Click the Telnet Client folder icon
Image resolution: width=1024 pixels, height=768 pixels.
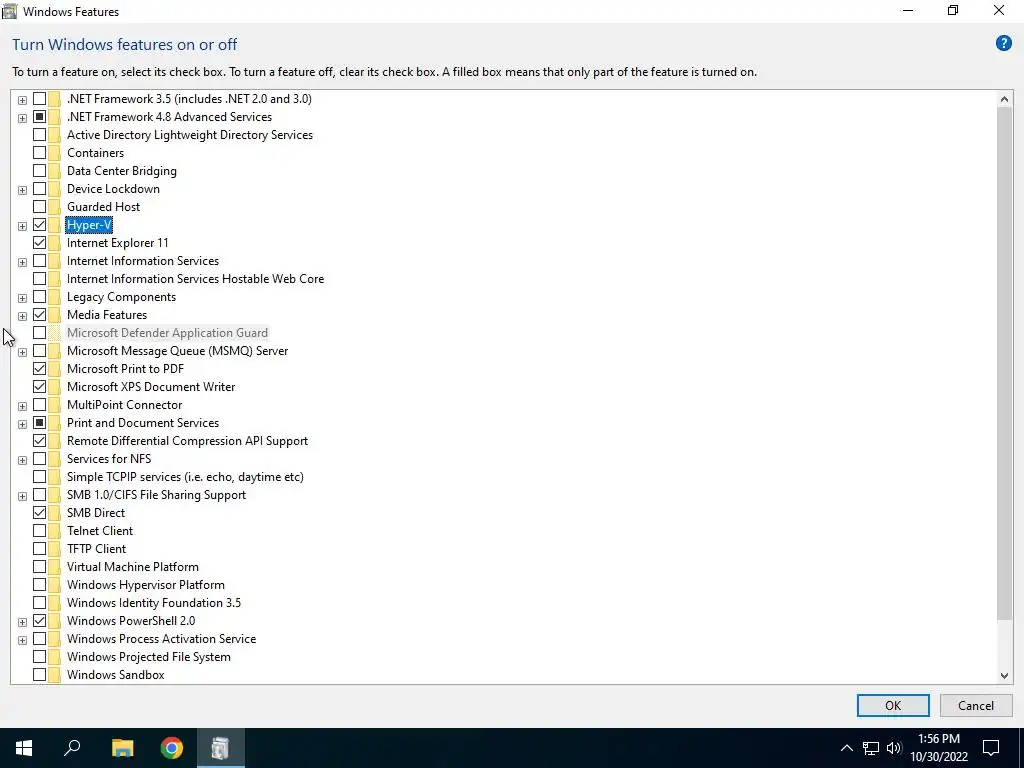[x=55, y=531]
